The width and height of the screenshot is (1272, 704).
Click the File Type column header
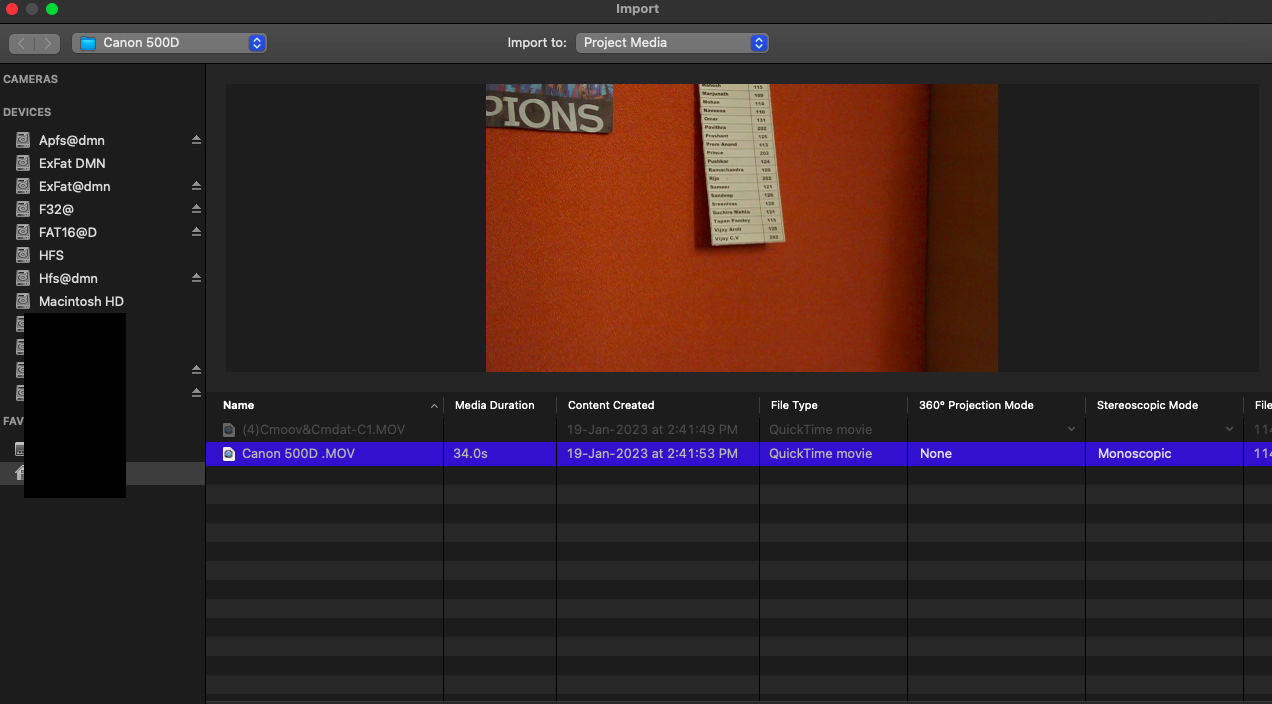point(793,405)
